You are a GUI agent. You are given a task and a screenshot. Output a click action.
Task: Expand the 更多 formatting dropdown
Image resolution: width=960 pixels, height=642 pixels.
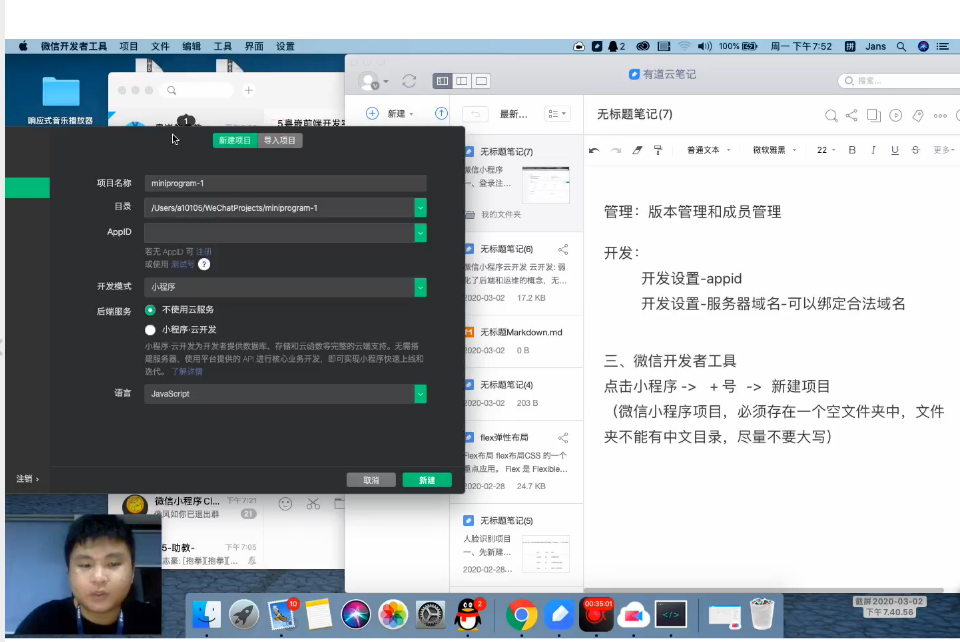click(x=943, y=150)
